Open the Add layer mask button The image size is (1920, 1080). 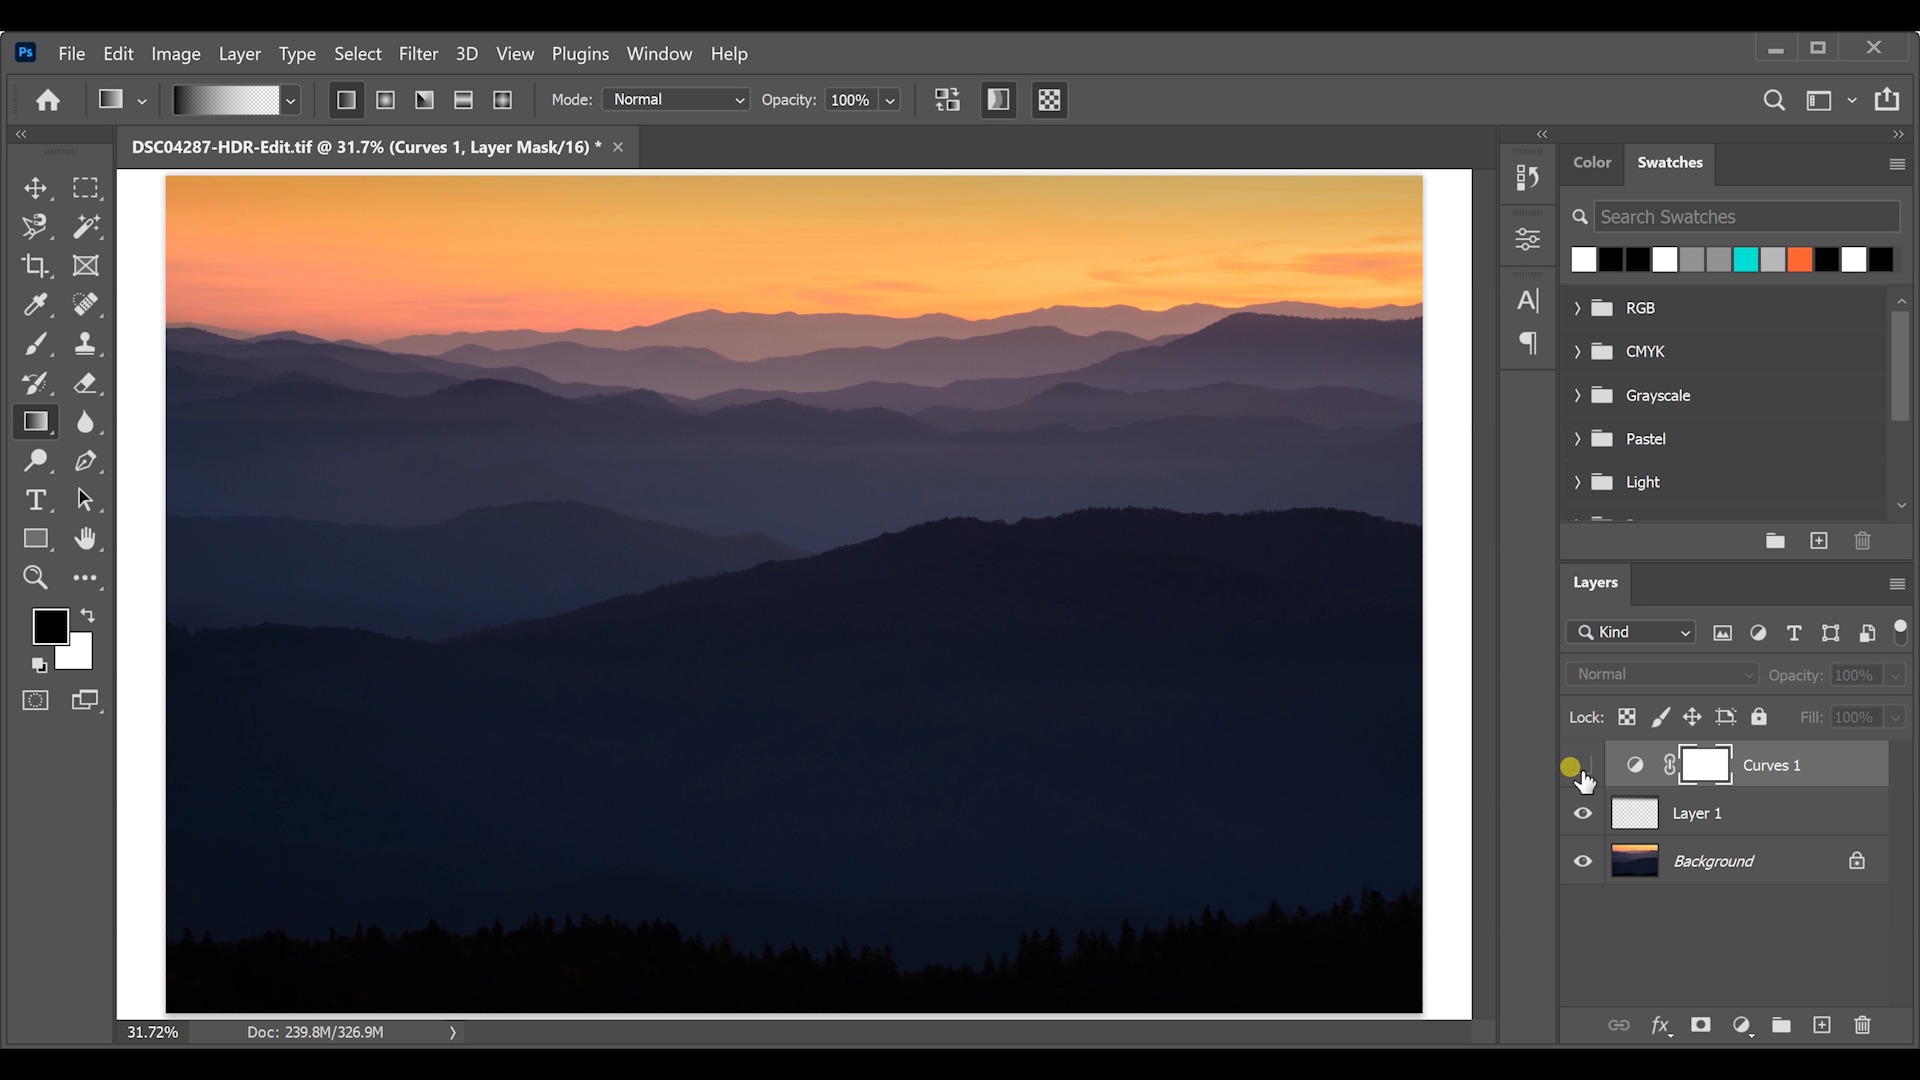[1701, 1025]
